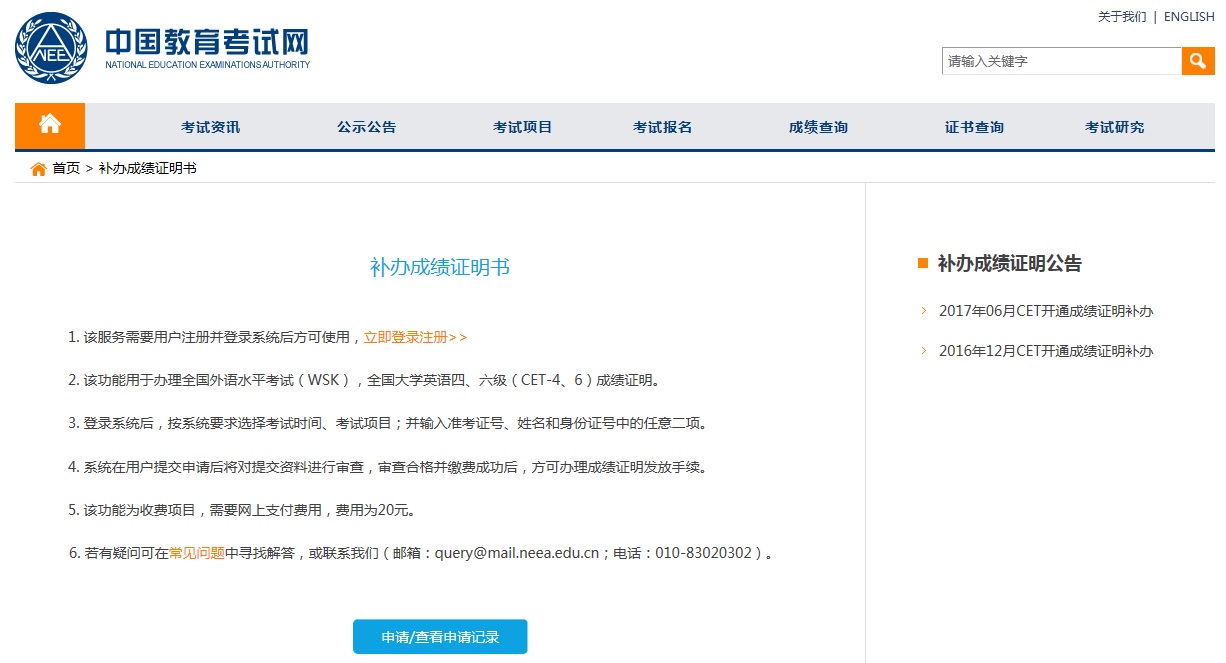Open the 证书查询 menu item
Screen dimensions: 1226x663
[x=974, y=127]
